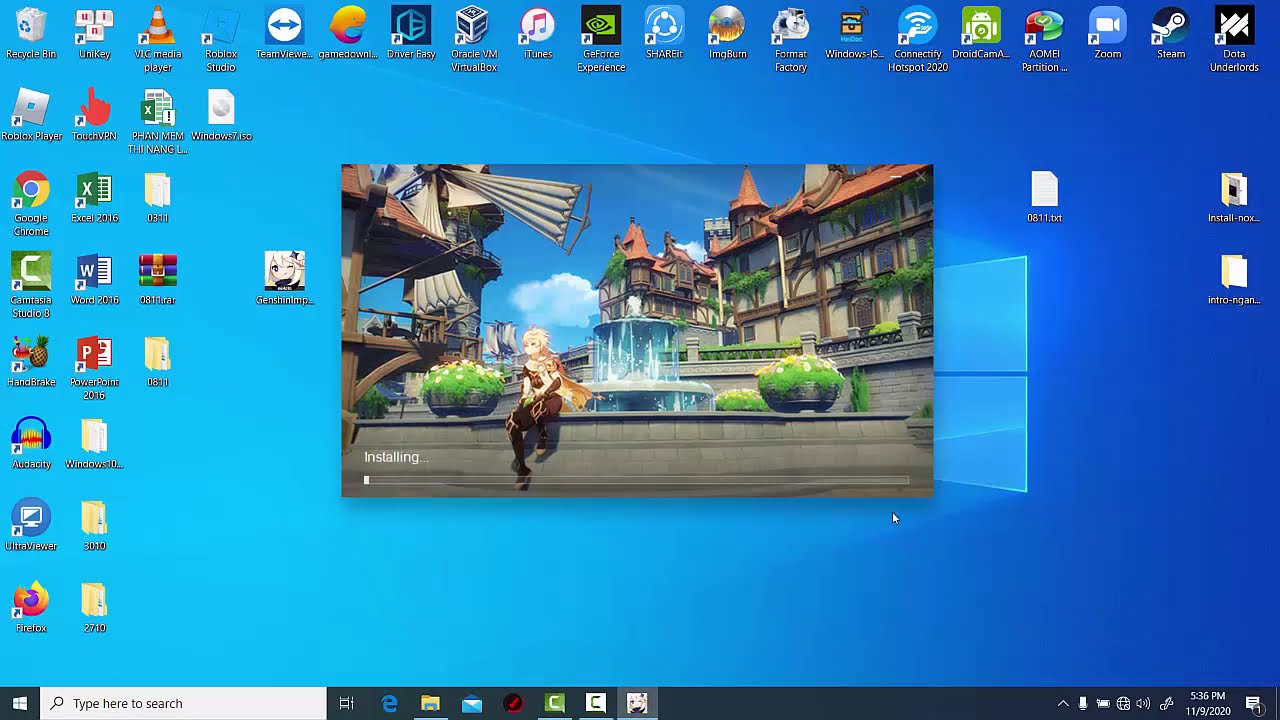Viewport: 1280px width, 720px height.
Task: Select the iTunes desktop shortcut
Action: pos(537,33)
